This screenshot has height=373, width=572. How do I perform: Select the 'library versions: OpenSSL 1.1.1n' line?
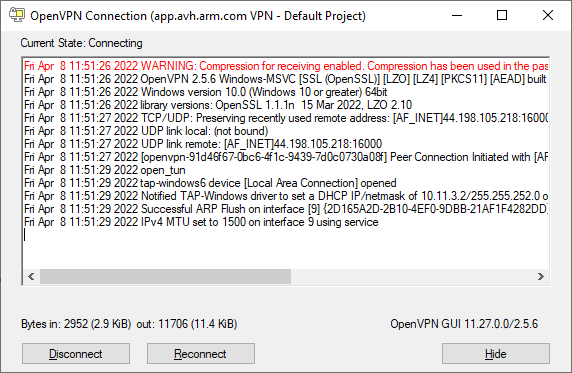[x=218, y=105]
